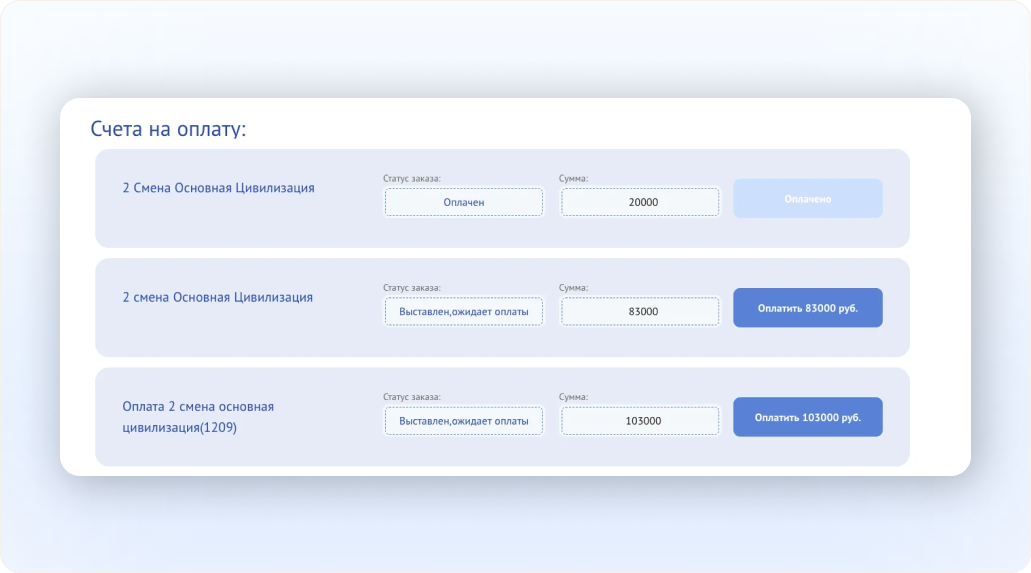Click title Оплата 2 смена основная цивилизация(1209)
Screen dimensions: 1031x573
point(198,417)
